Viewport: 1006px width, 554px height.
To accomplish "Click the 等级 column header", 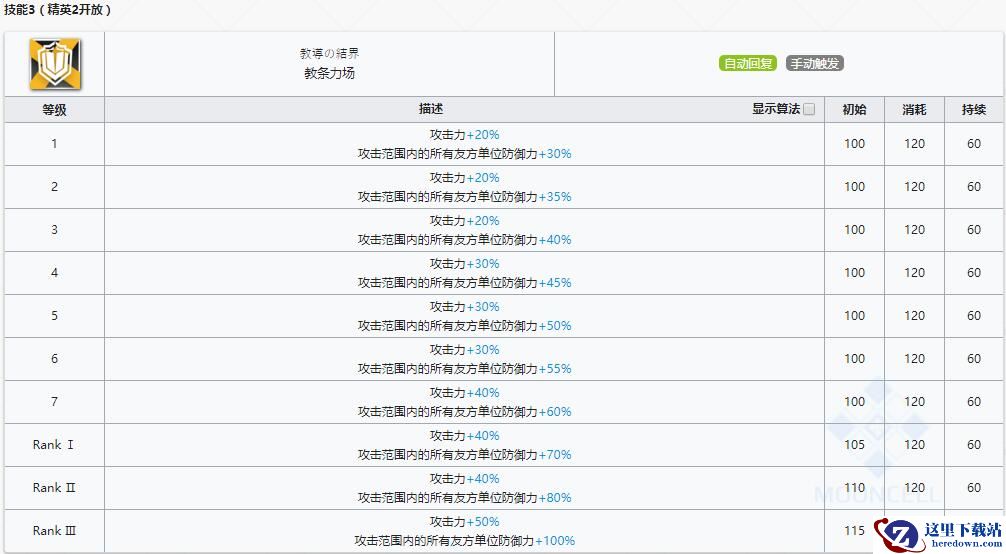I will click(x=55, y=110).
